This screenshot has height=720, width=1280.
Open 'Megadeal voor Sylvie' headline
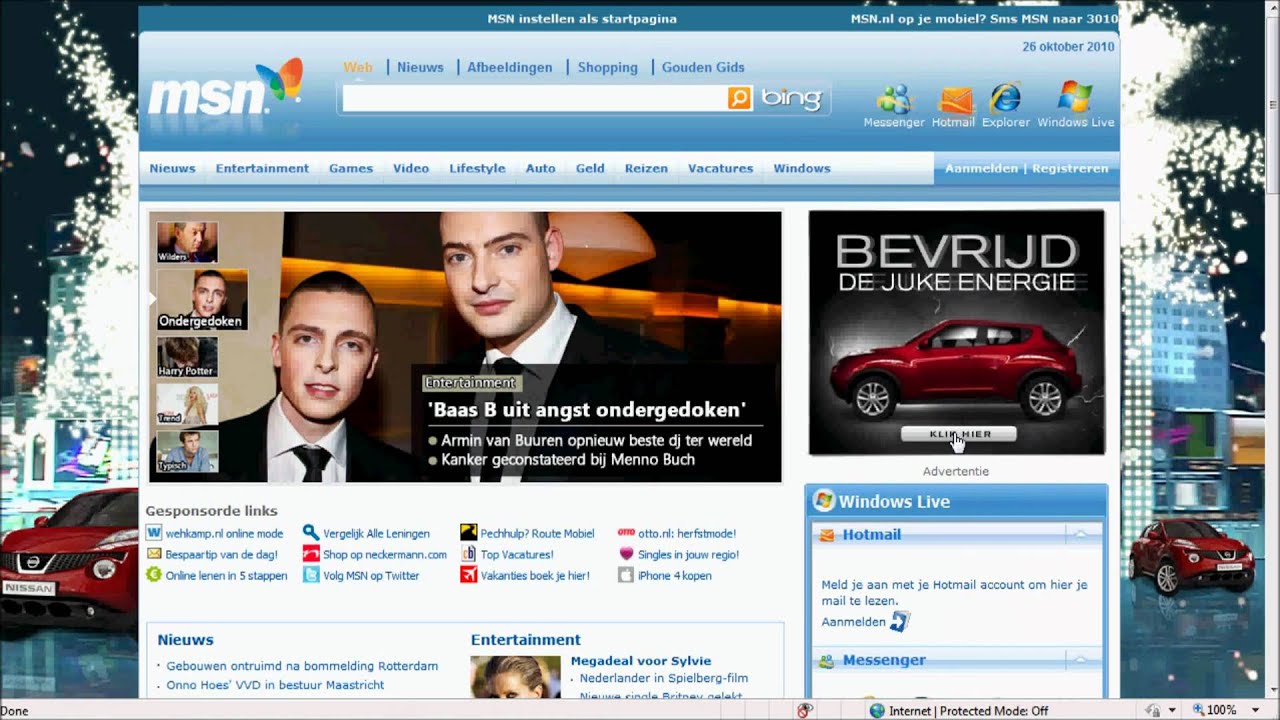[x=641, y=660]
